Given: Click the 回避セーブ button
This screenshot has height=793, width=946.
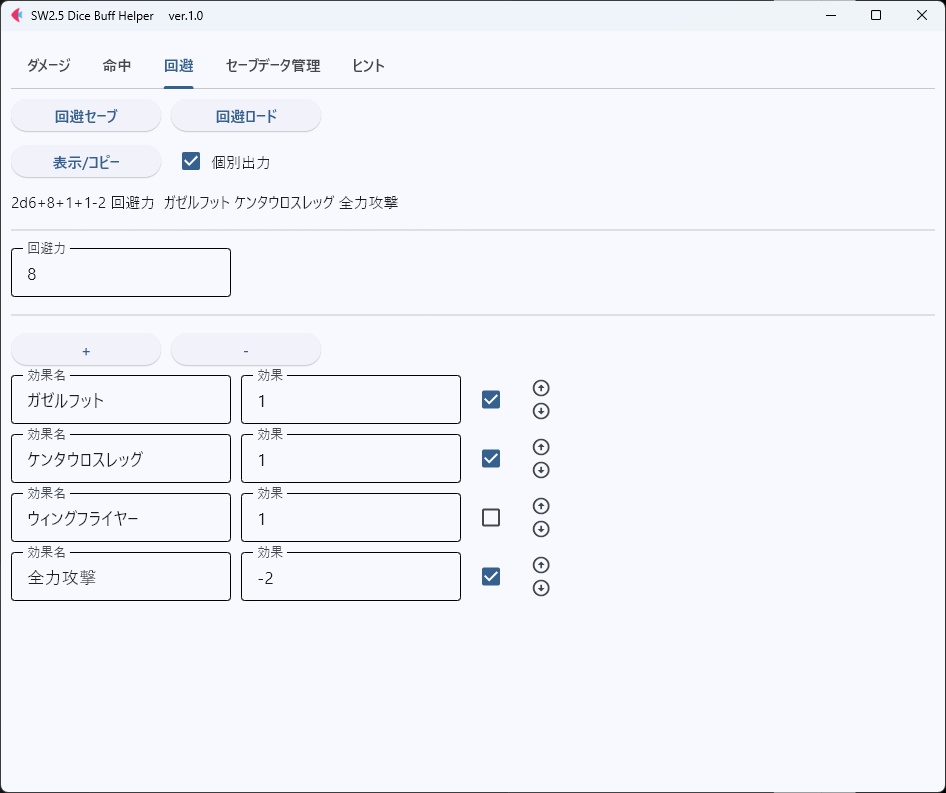Looking at the screenshot, I should [85, 115].
